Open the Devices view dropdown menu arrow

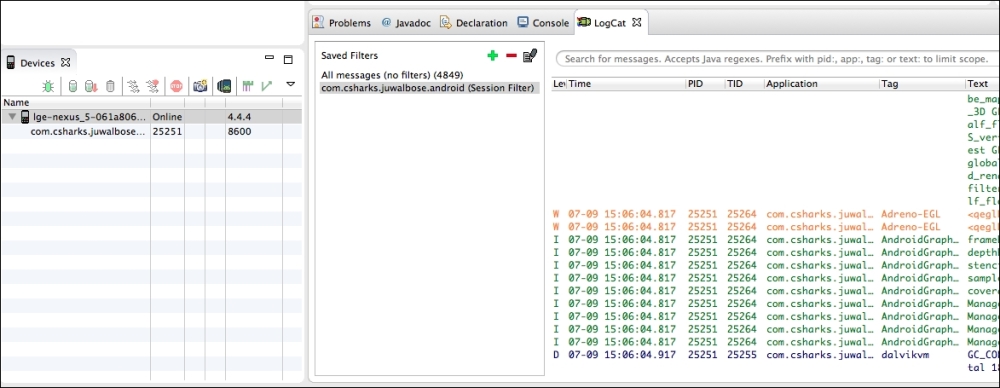pyautogui.click(x=291, y=84)
